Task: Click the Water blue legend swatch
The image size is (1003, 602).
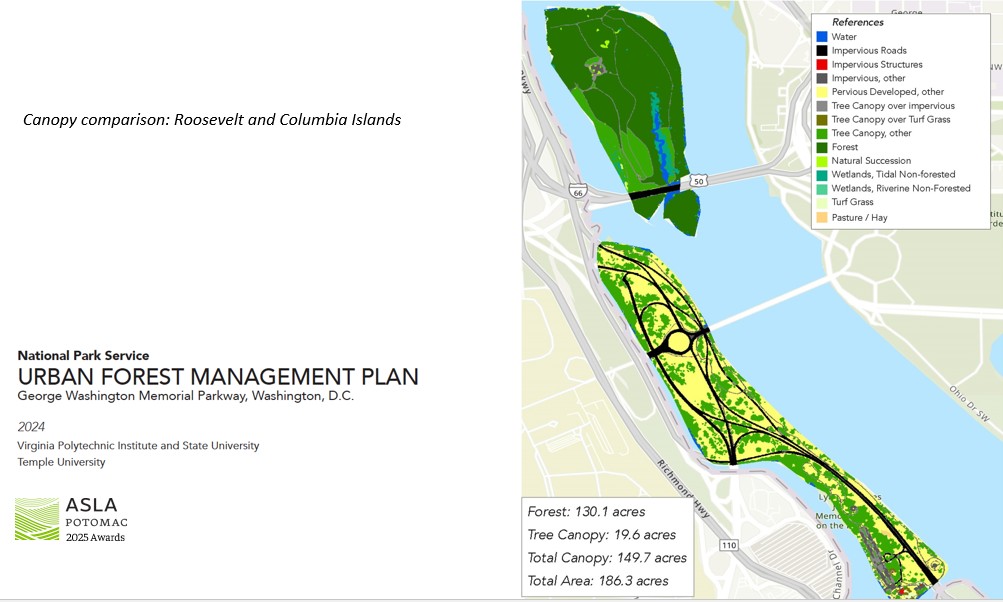Action: pos(822,37)
